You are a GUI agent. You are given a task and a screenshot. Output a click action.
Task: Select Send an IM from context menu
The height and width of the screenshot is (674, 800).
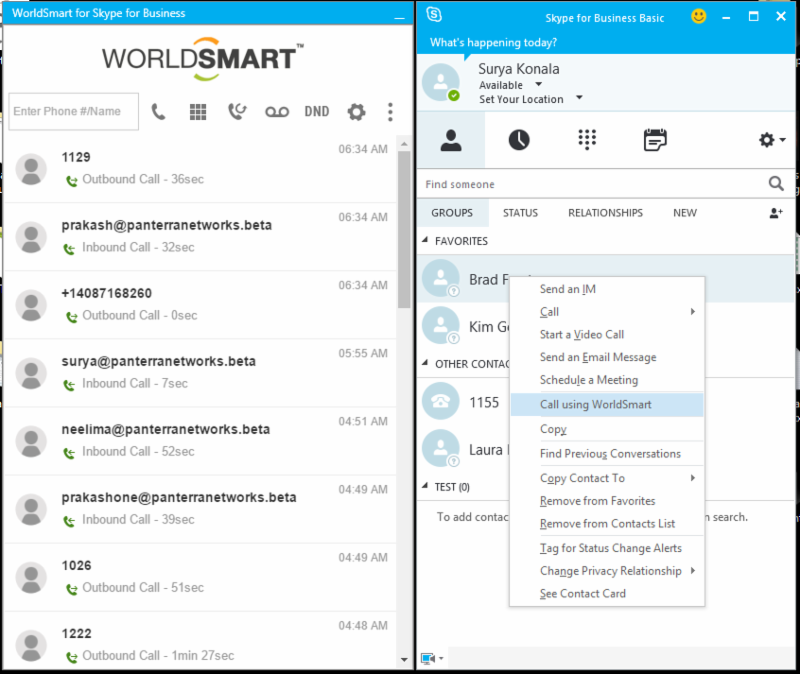pyautogui.click(x=607, y=289)
